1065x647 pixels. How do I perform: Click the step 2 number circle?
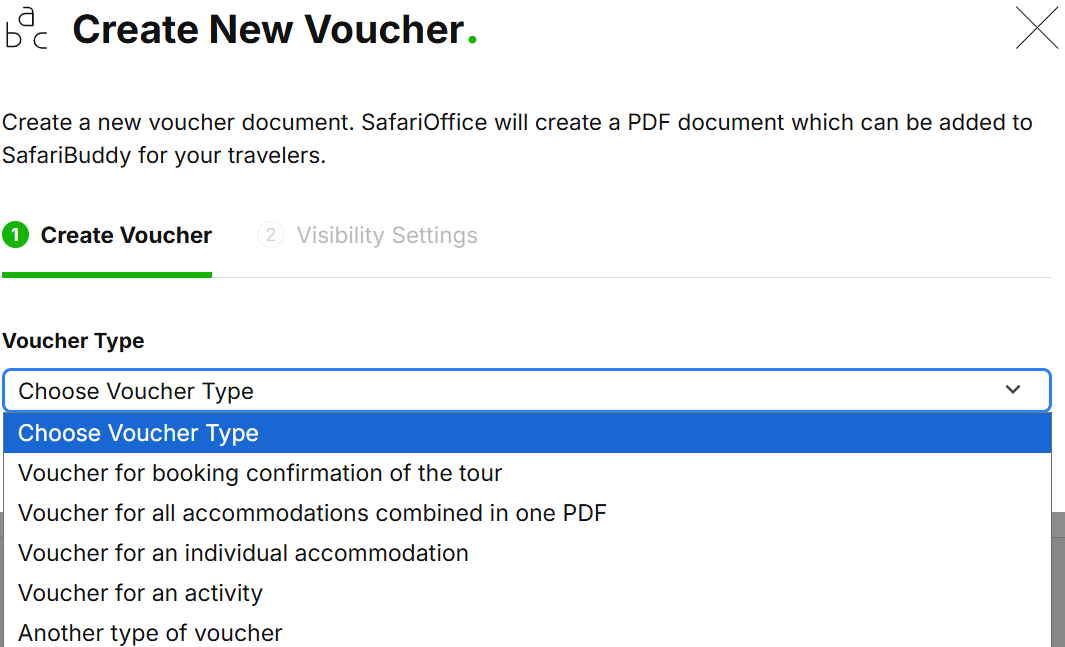pyautogui.click(x=269, y=236)
